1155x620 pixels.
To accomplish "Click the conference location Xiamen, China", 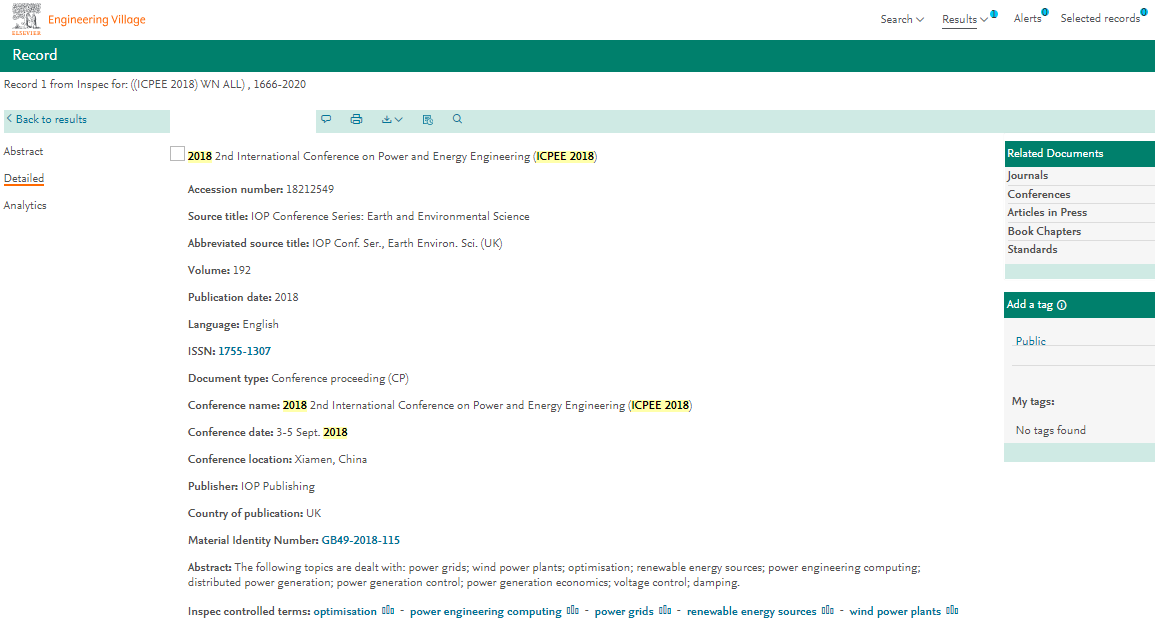I will click(331, 459).
